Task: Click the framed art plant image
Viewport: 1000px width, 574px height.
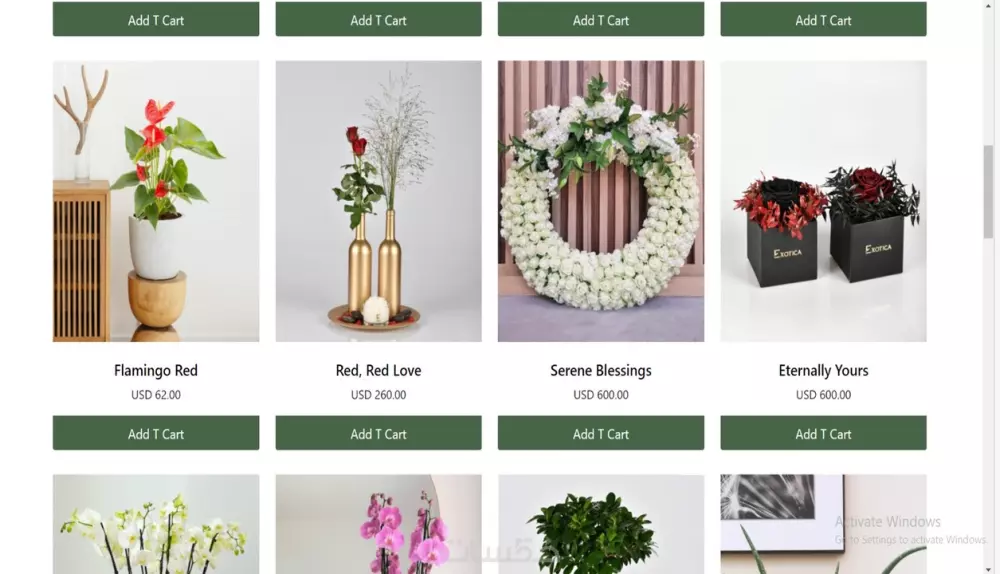Action: pos(823,524)
